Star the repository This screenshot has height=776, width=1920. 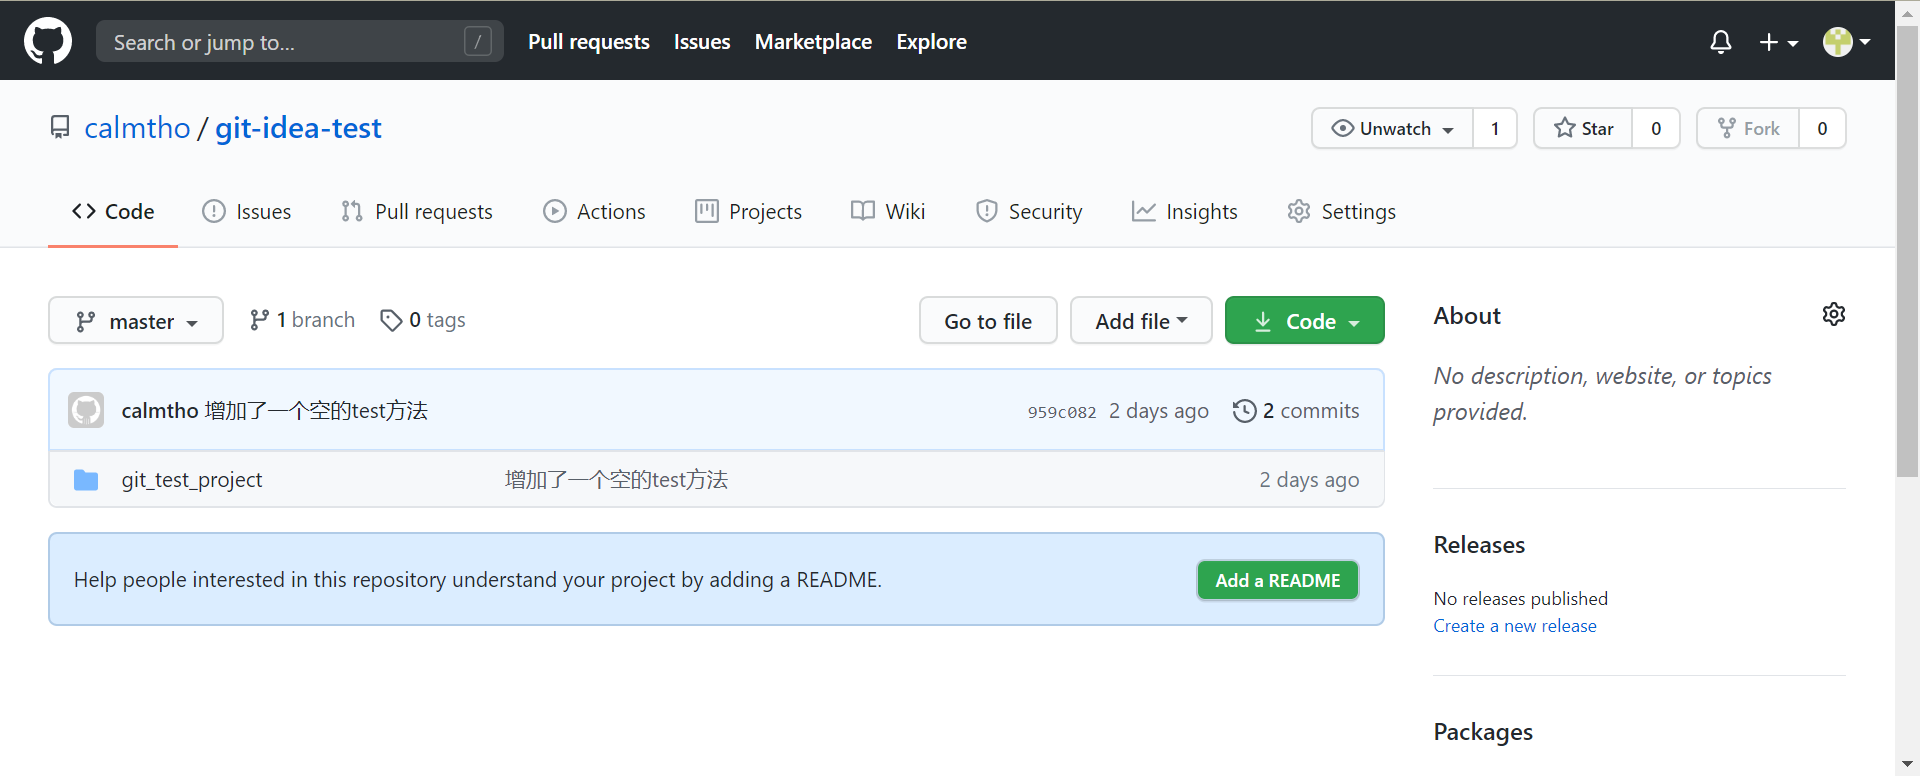1583,128
